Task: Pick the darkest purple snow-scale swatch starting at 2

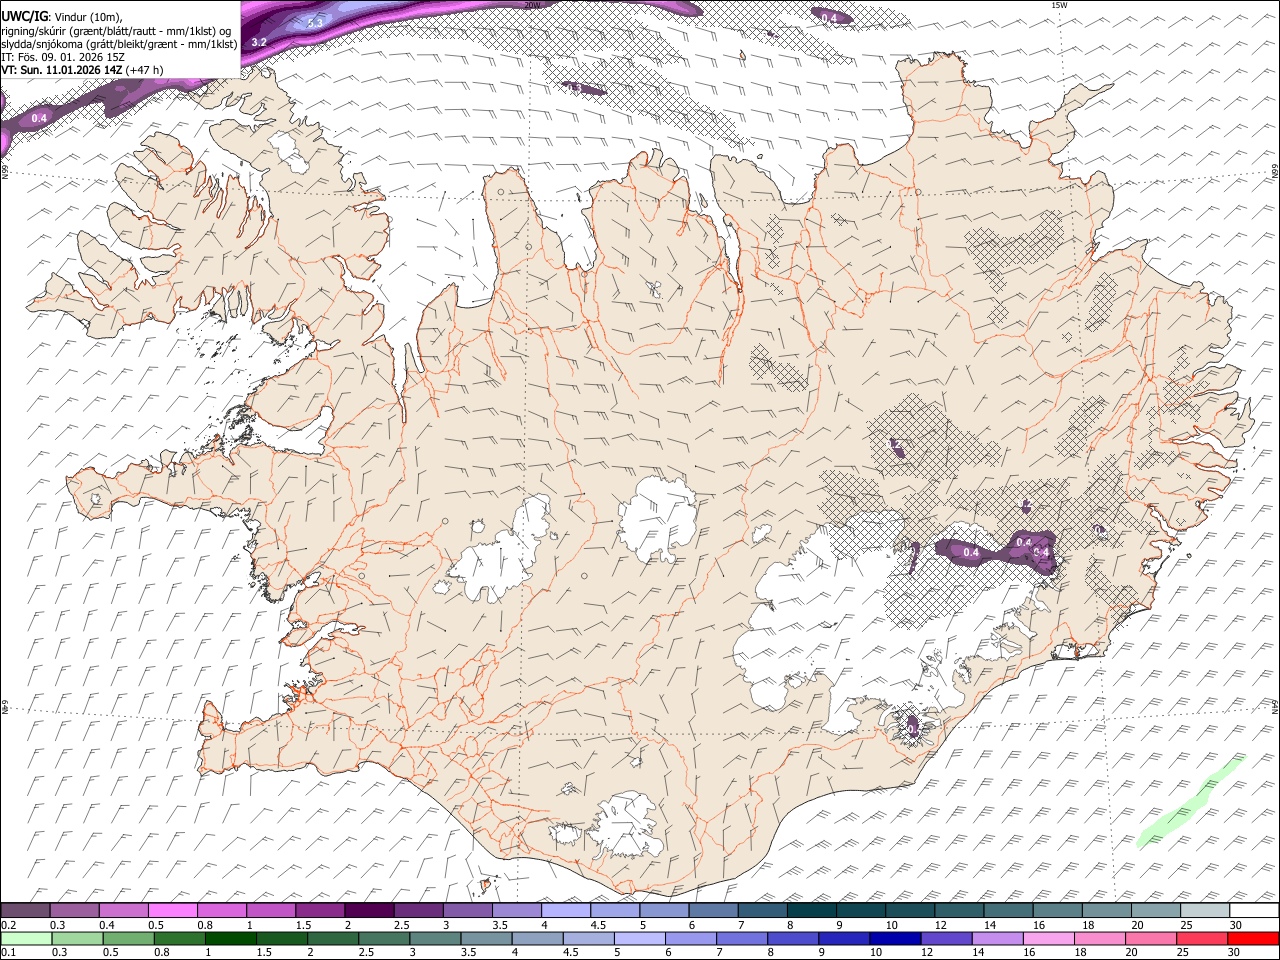Action: click(x=369, y=911)
